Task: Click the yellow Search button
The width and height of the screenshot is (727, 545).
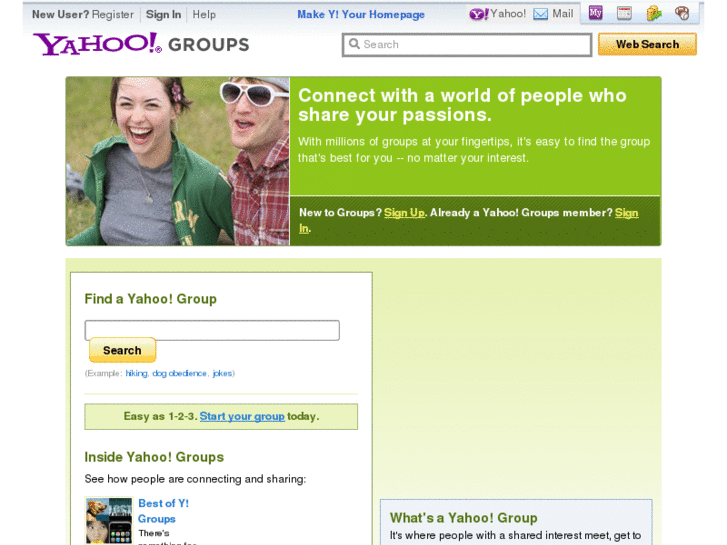Action: [122, 350]
